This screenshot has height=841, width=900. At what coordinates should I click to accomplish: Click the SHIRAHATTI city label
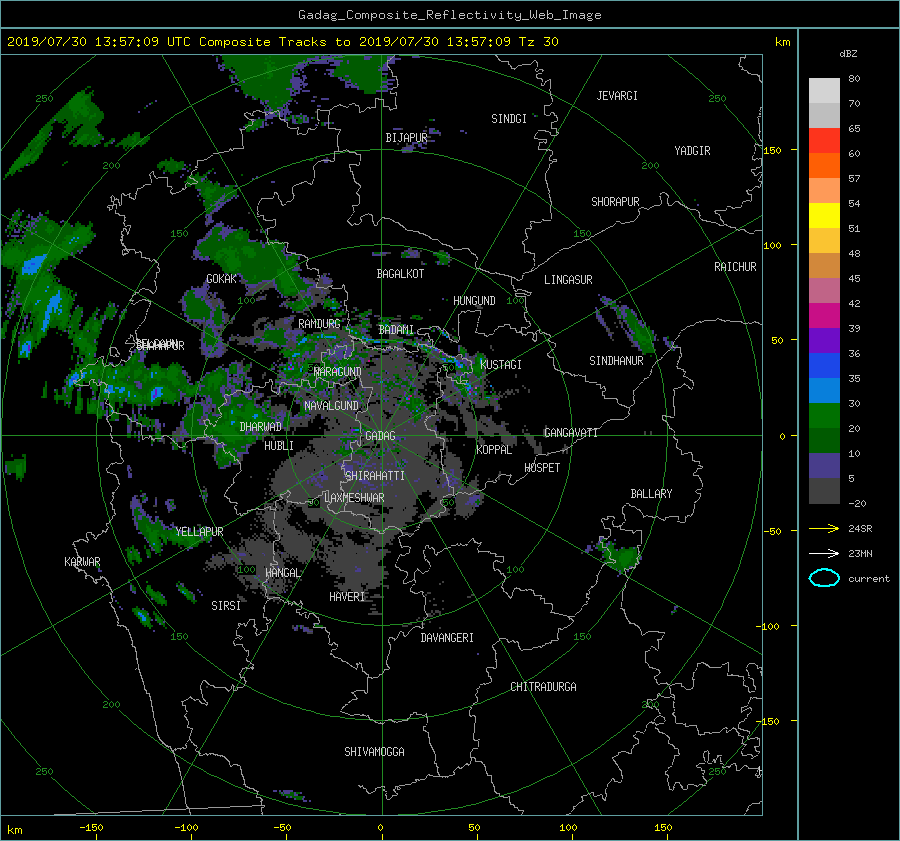tap(375, 475)
